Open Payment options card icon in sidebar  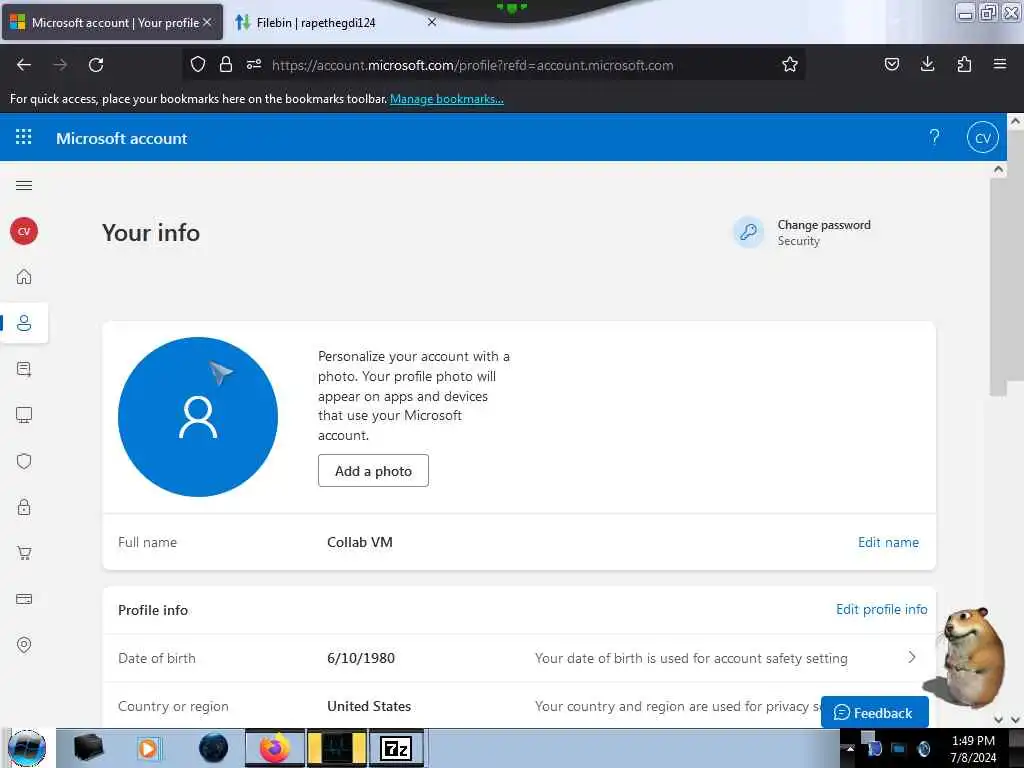click(x=24, y=599)
